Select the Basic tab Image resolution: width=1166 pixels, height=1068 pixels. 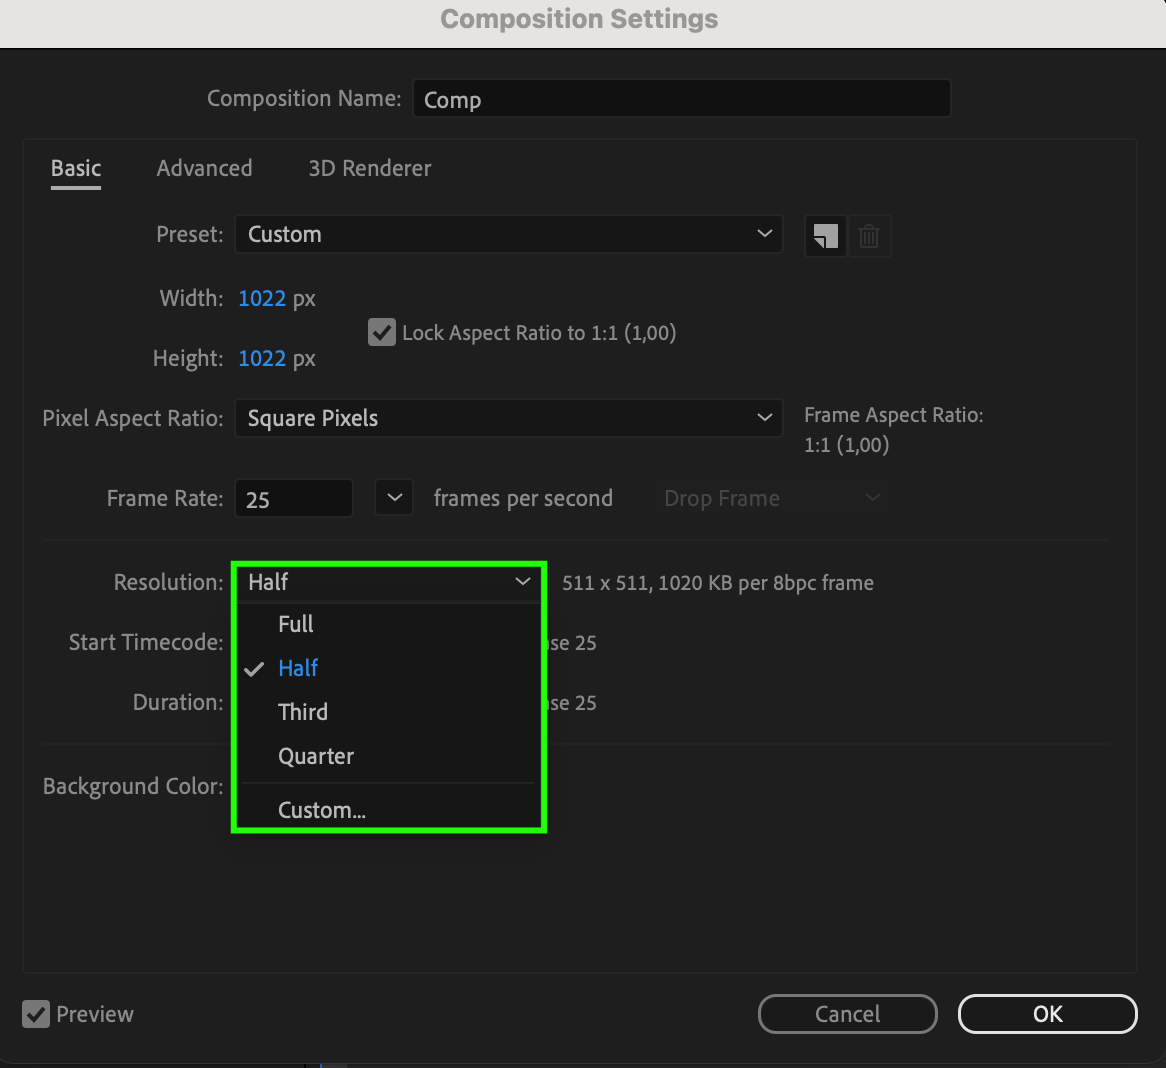pos(76,168)
